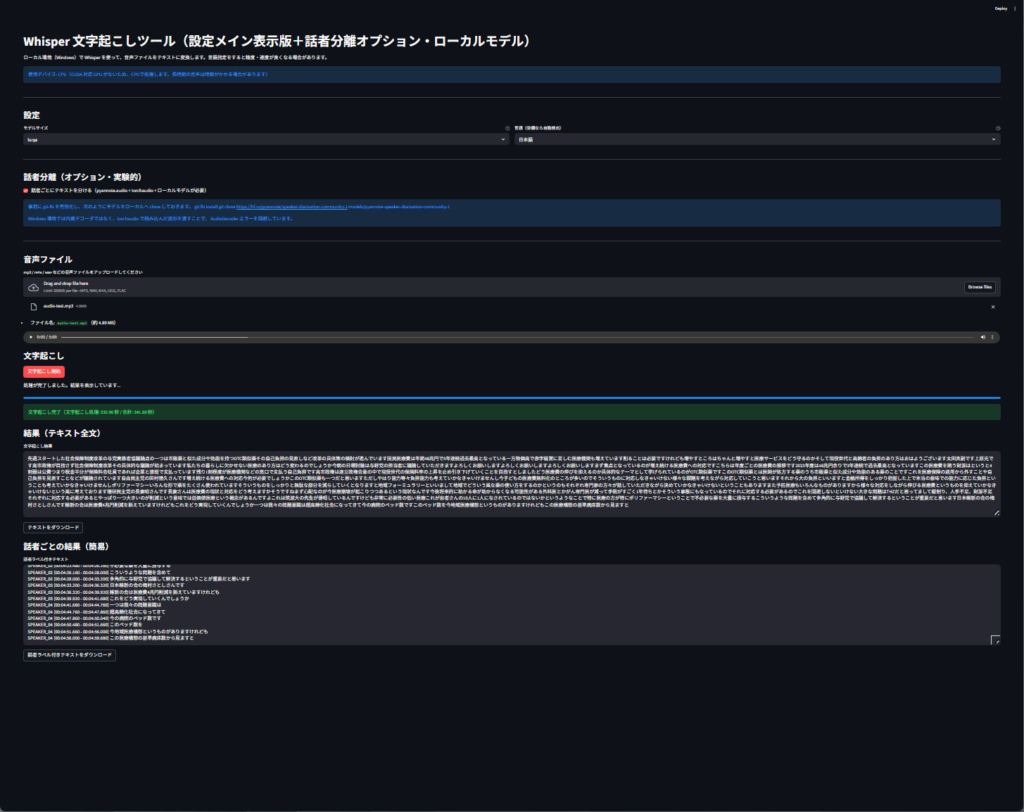Open the audio player three-dot options menu
Image resolution: width=1024 pixels, height=812 pixels.
point(992,337)
